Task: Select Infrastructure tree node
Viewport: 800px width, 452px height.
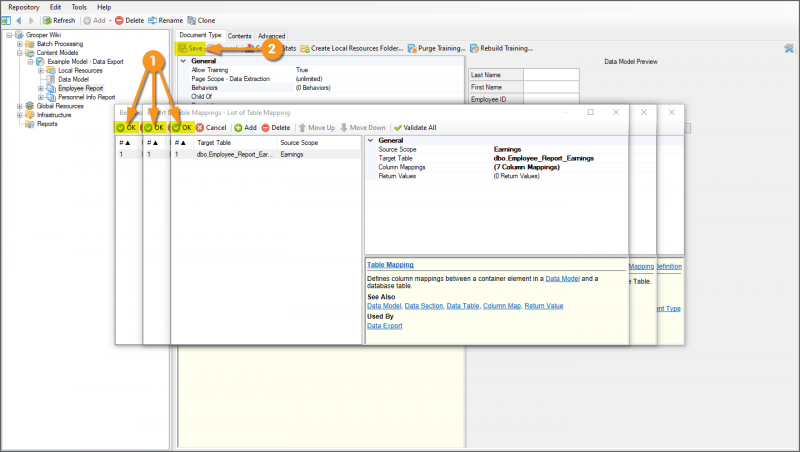Action: 54,115
